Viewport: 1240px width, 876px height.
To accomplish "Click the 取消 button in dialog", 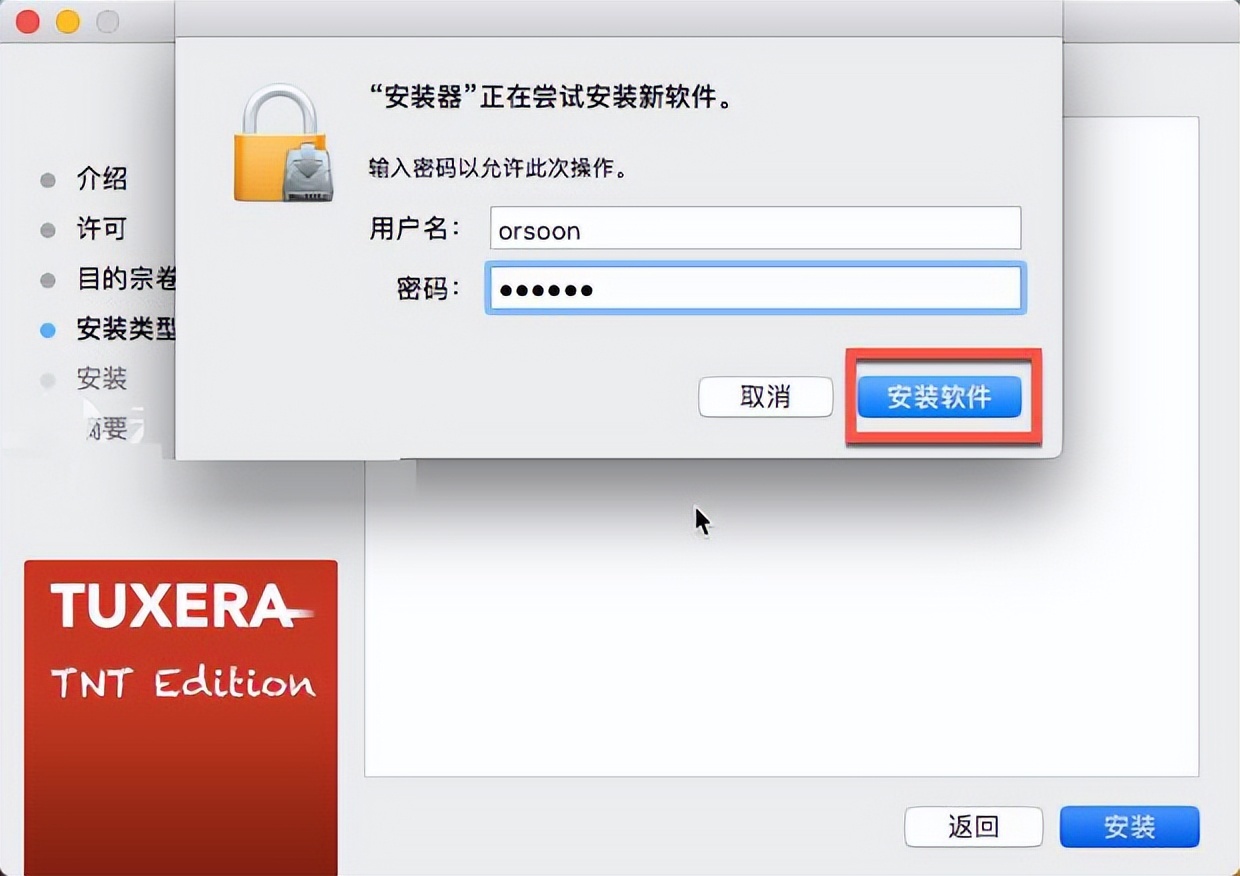I will [x=765, y=397].
